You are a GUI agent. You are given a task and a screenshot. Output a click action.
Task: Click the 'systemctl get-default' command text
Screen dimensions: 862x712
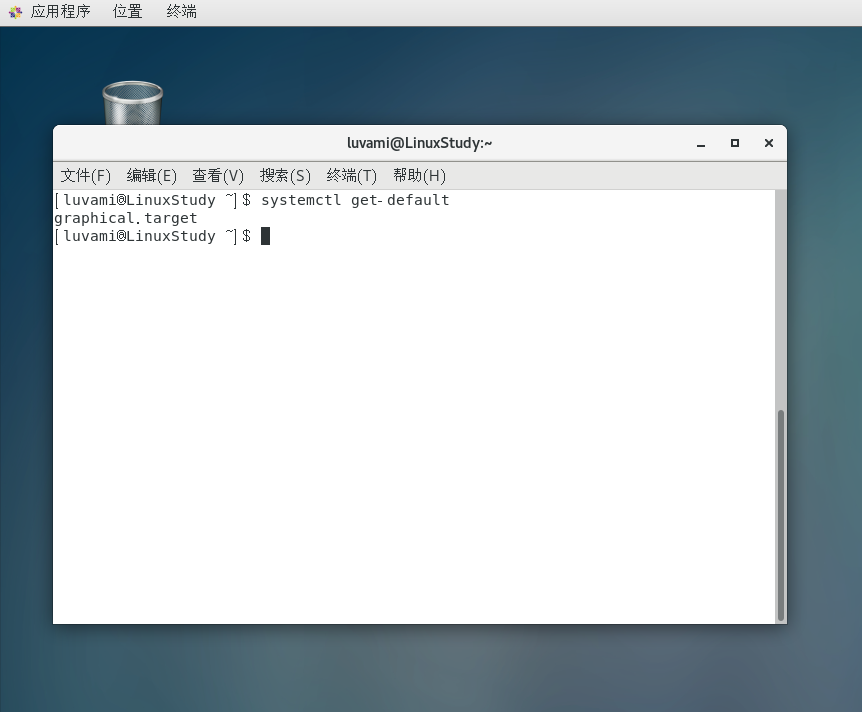point(354,199)
